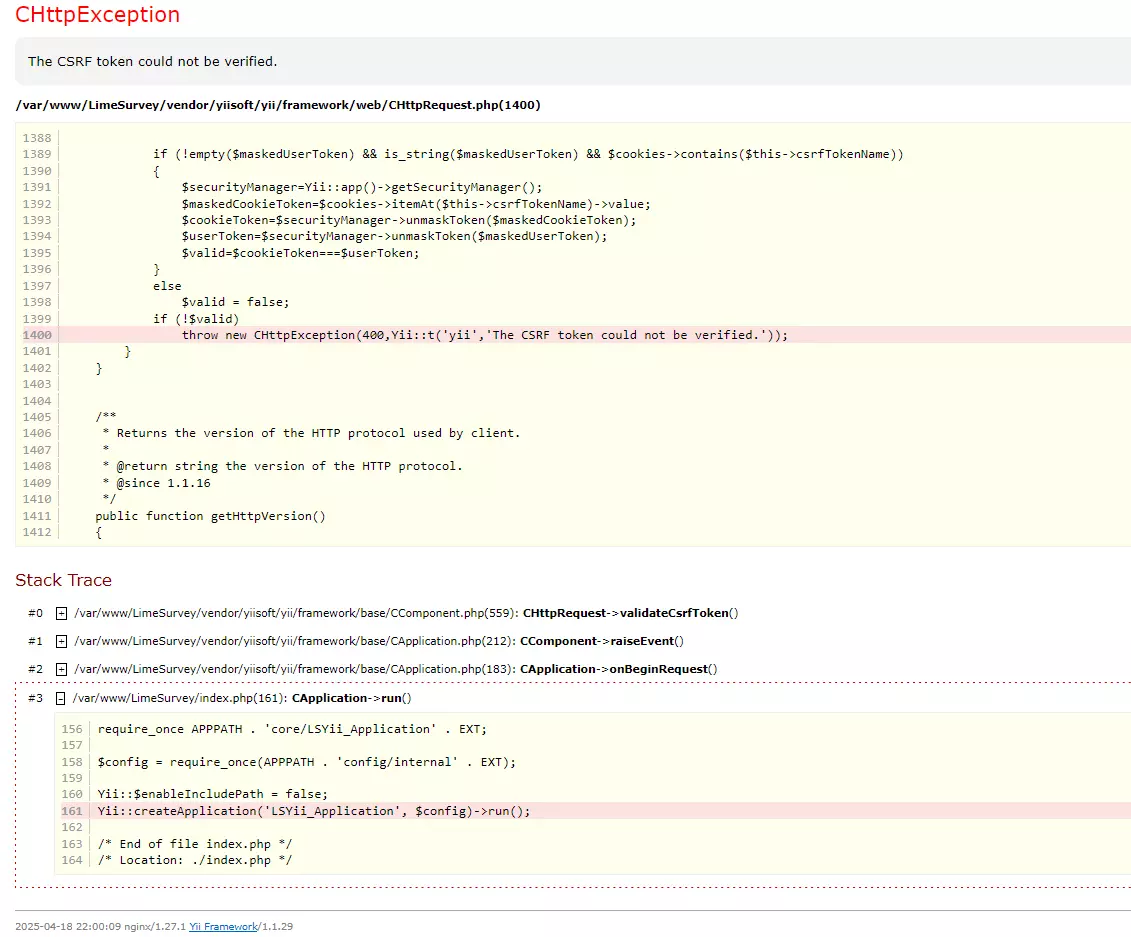Click line 1394 userToken assignment
Screen dimensions: 1131x937
[395, 237]
